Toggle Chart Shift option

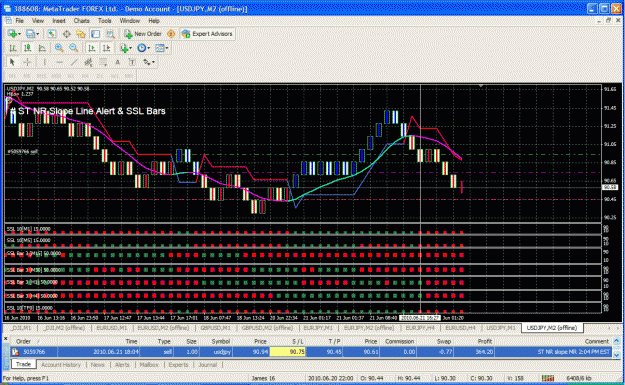click(x=106, y=48)
